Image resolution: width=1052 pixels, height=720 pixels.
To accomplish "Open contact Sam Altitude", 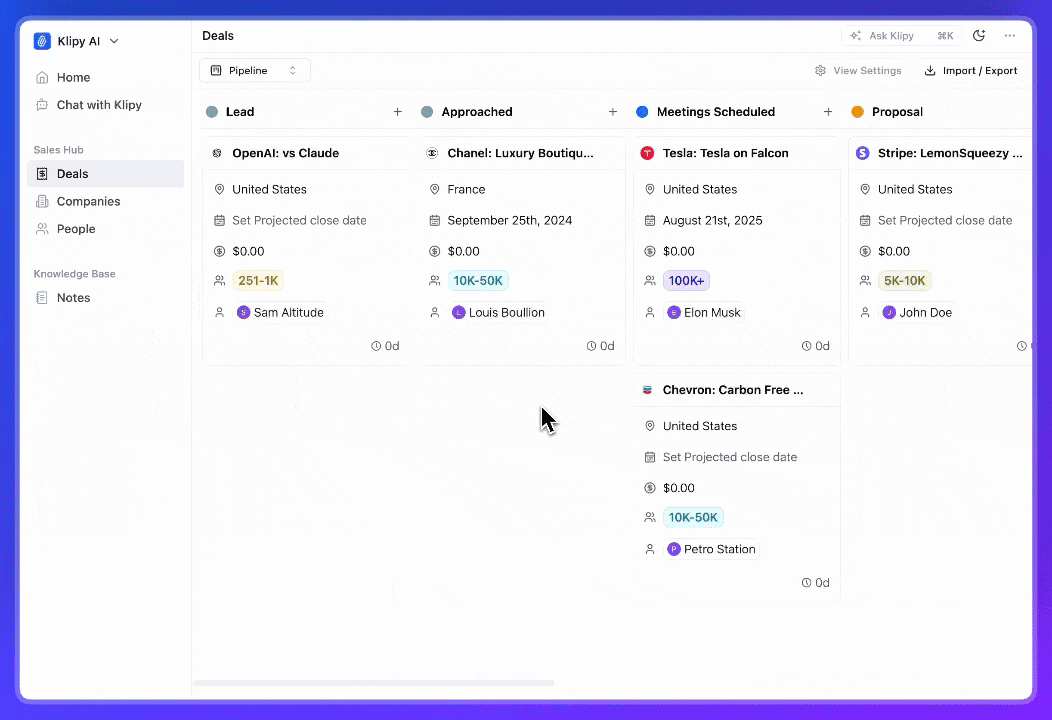I will pyautogui.click(x=280, y=313).
